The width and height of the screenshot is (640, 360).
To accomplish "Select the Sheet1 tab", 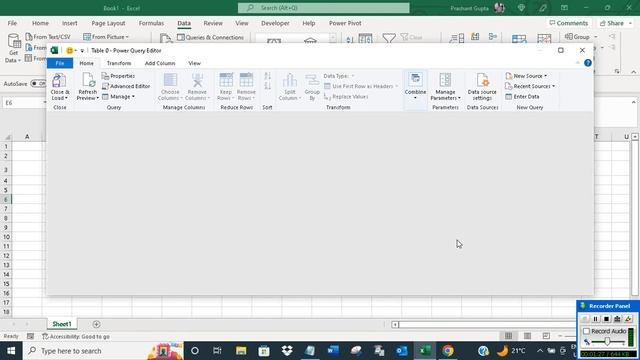I will (x=62, y=324).
